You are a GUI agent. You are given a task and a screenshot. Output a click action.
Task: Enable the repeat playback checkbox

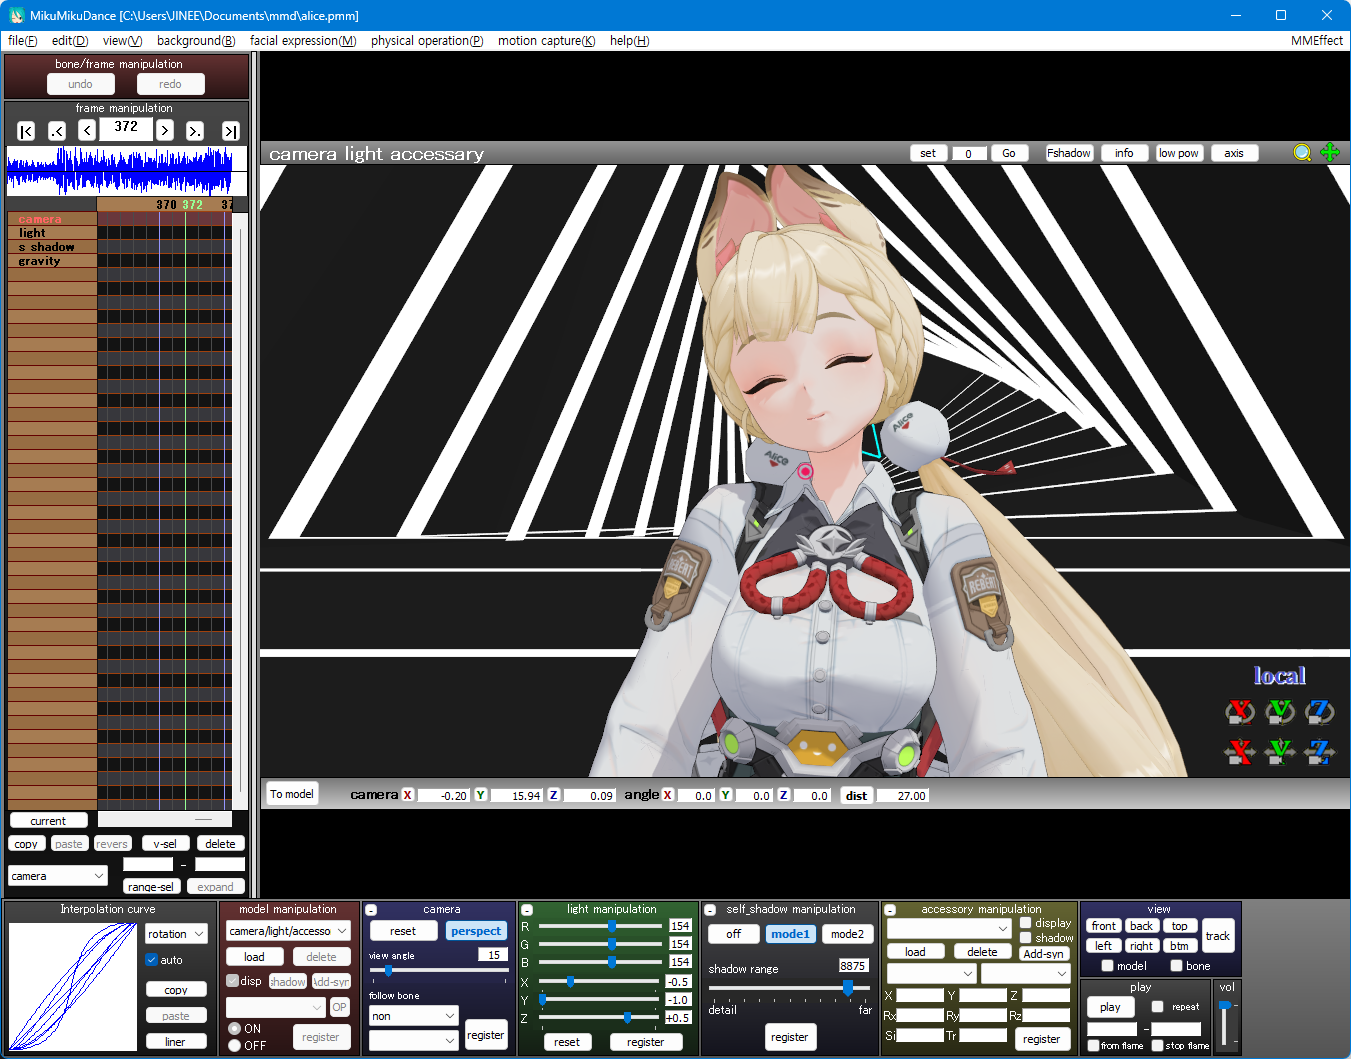click(x=1157, y=1007)
